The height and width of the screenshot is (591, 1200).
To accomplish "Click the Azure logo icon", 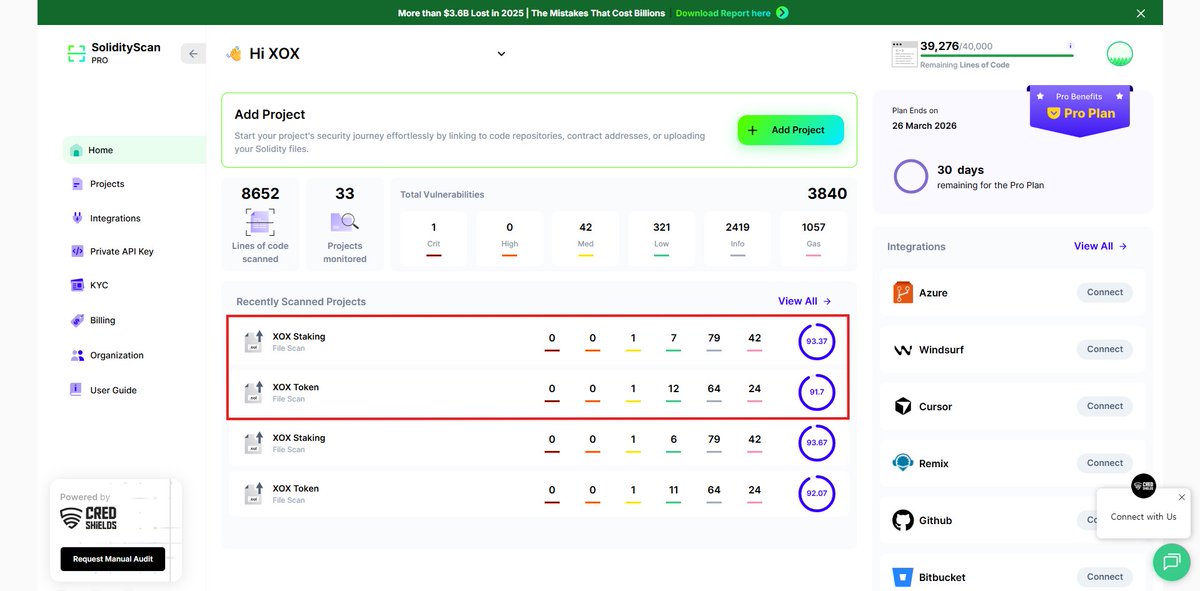I will click(x=903, y=293).
